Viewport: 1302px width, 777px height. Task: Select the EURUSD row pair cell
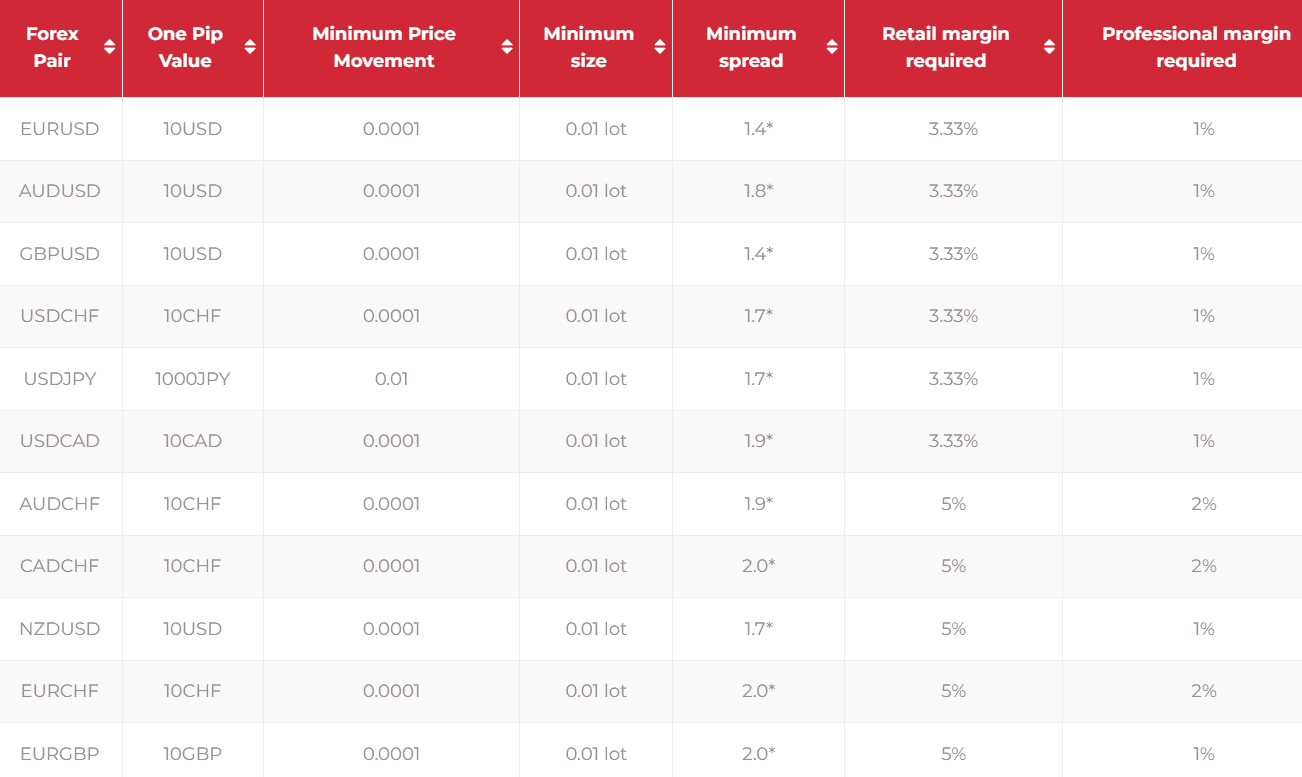pos(60,129)
